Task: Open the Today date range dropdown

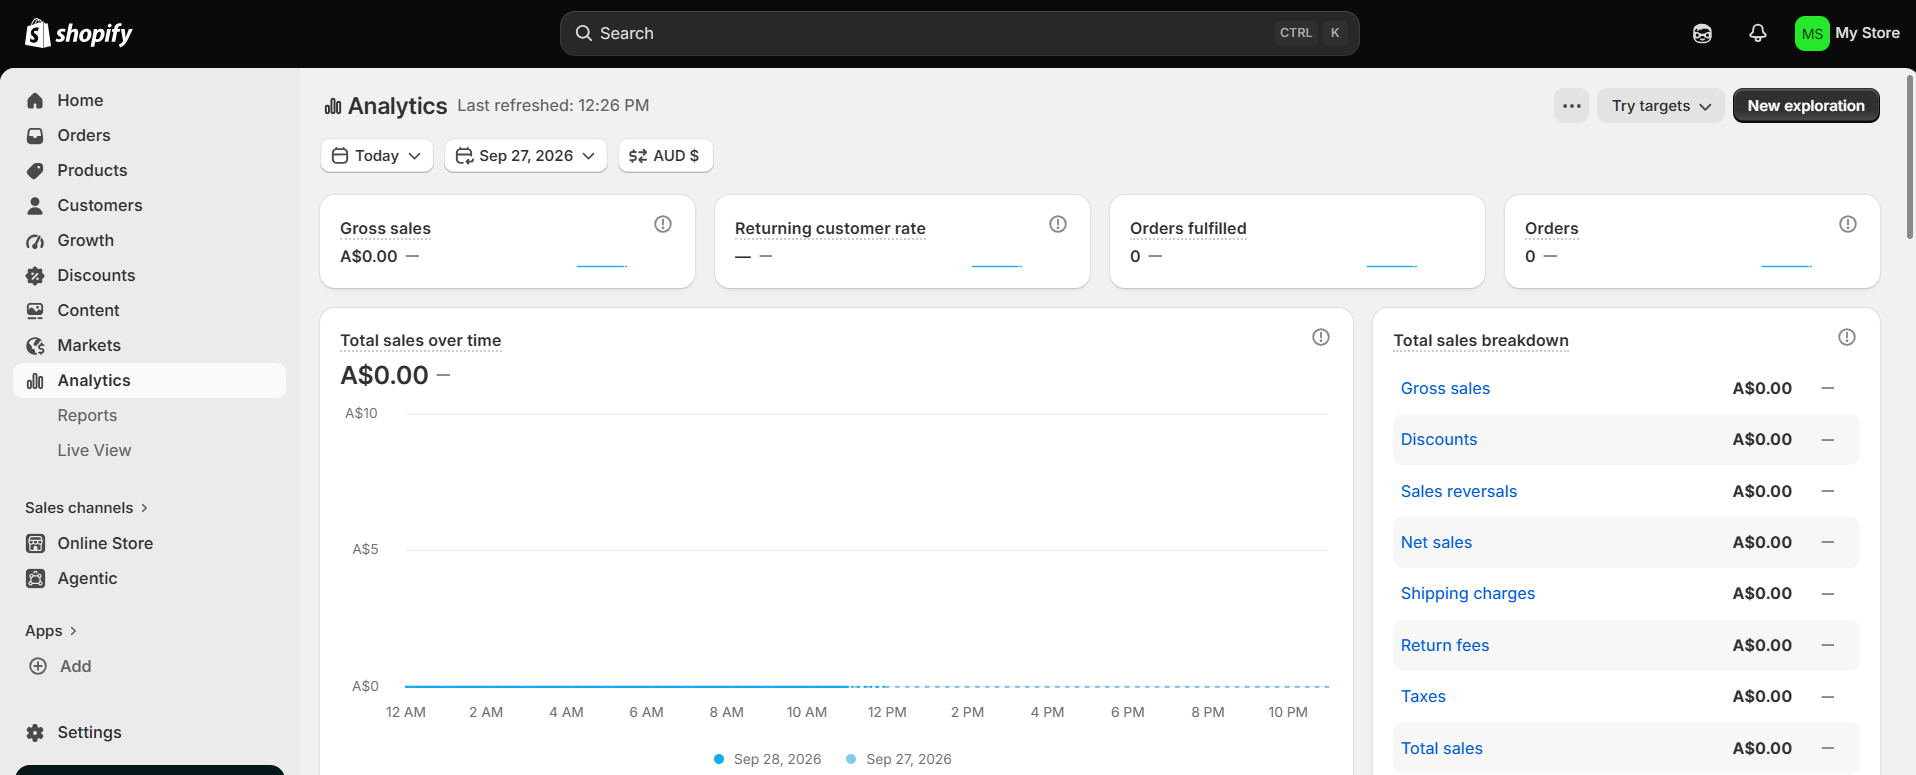Action: (377, 155)
